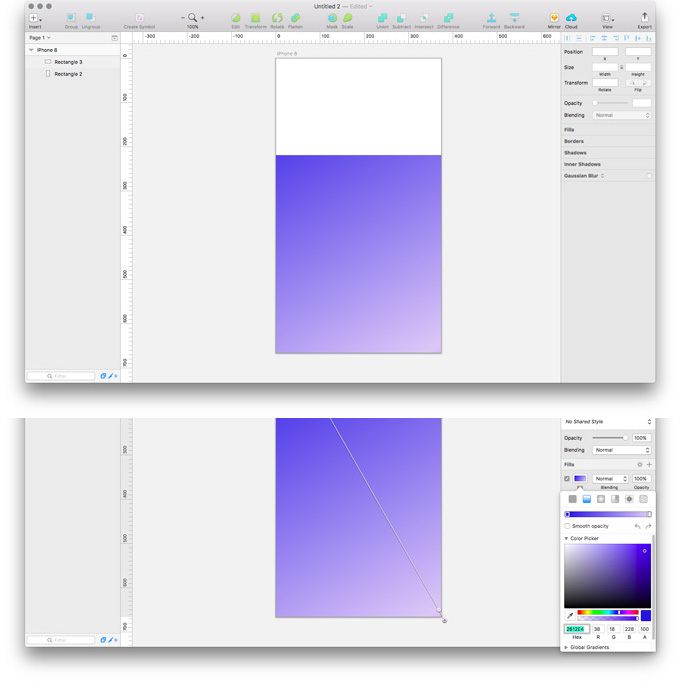Zoom in with the plus button

(202, 18)
